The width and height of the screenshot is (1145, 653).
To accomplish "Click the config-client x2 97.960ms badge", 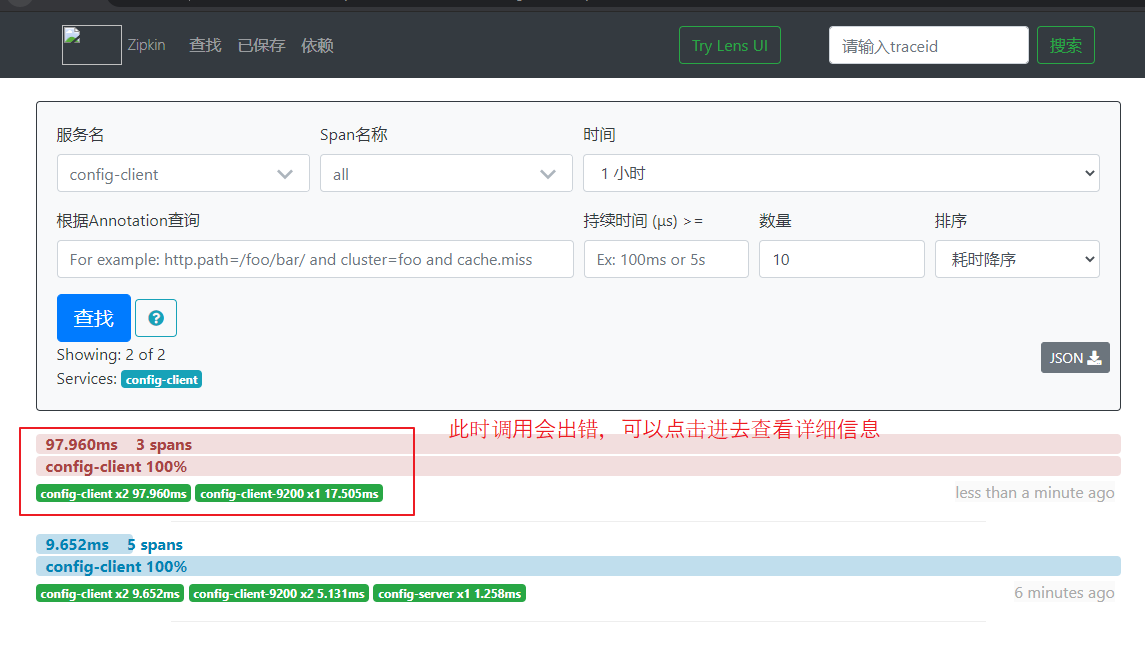I will click(113, 494).
